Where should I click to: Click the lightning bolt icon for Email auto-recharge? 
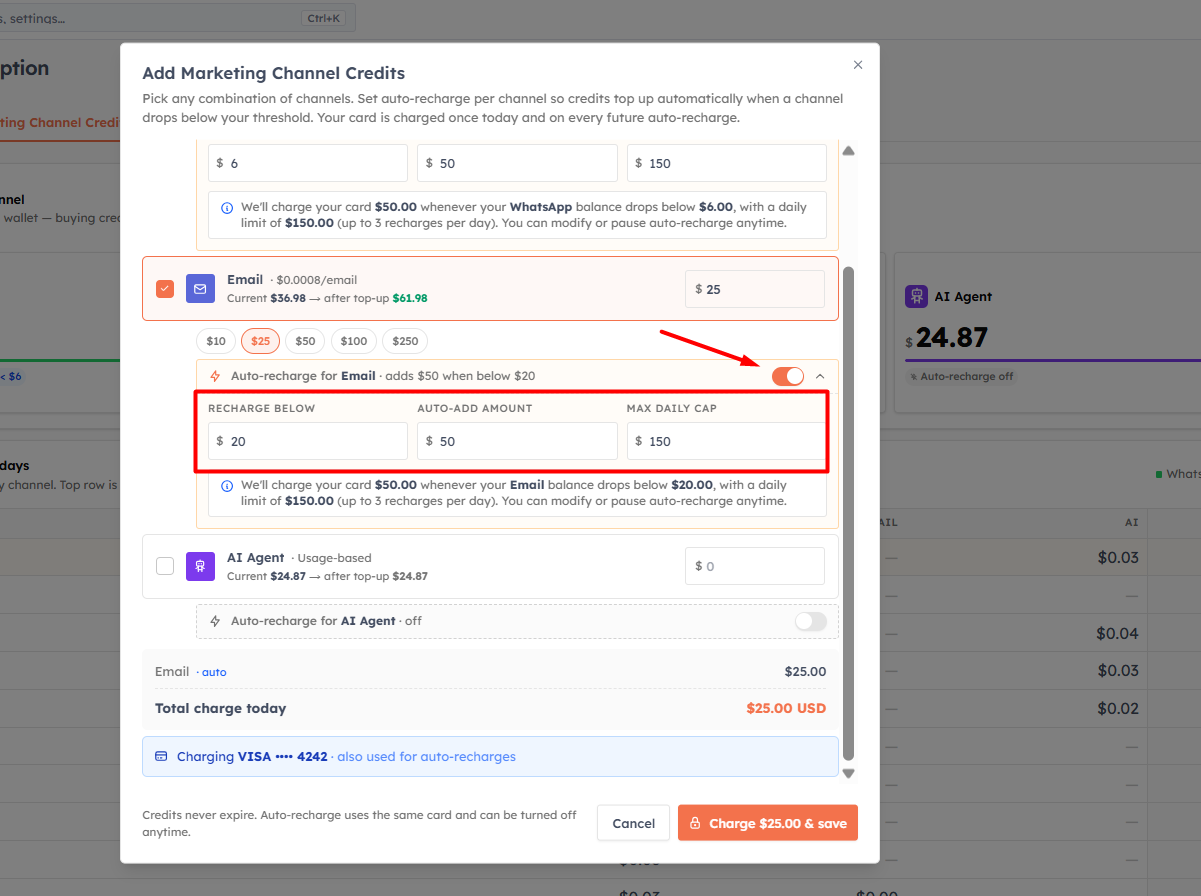(x=215, y=376)
